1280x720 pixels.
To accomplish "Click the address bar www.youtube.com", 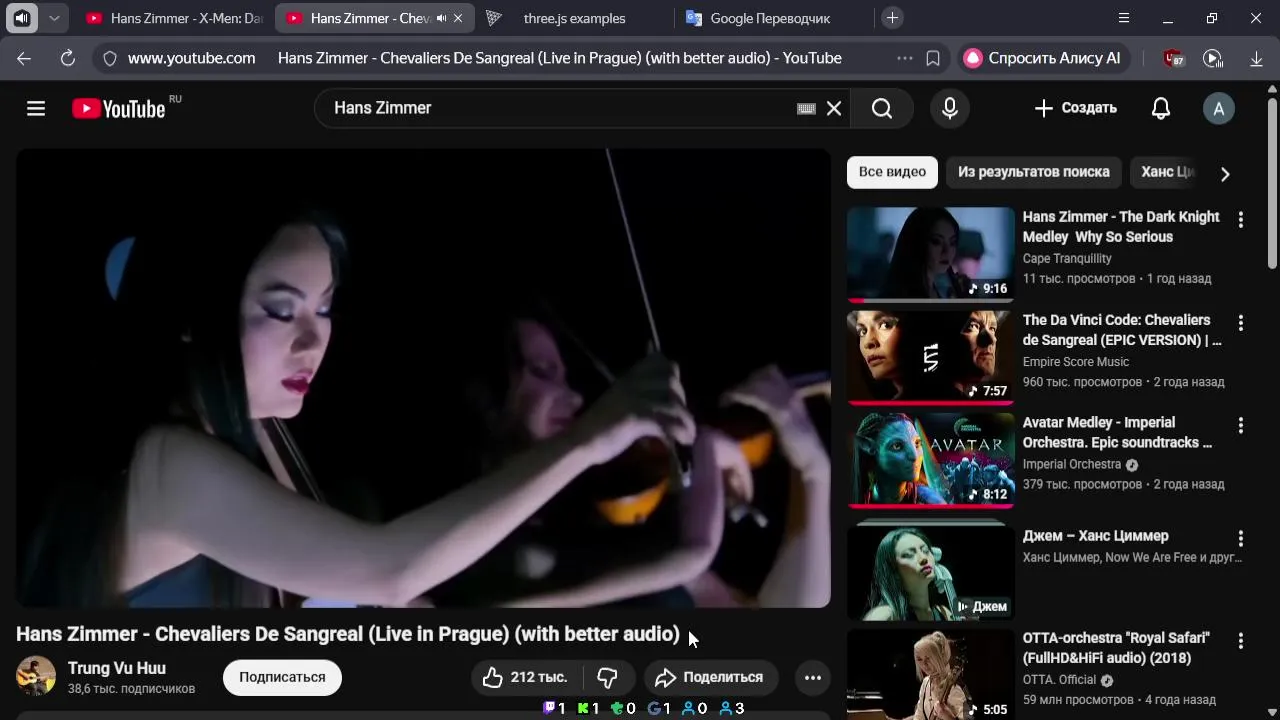I will click(x=191, y=58).
